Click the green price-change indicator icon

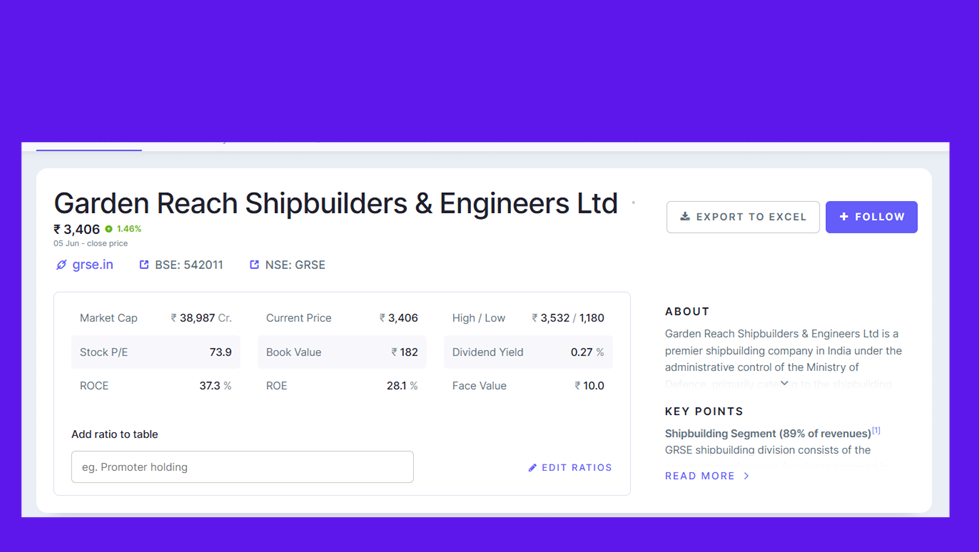109,229
